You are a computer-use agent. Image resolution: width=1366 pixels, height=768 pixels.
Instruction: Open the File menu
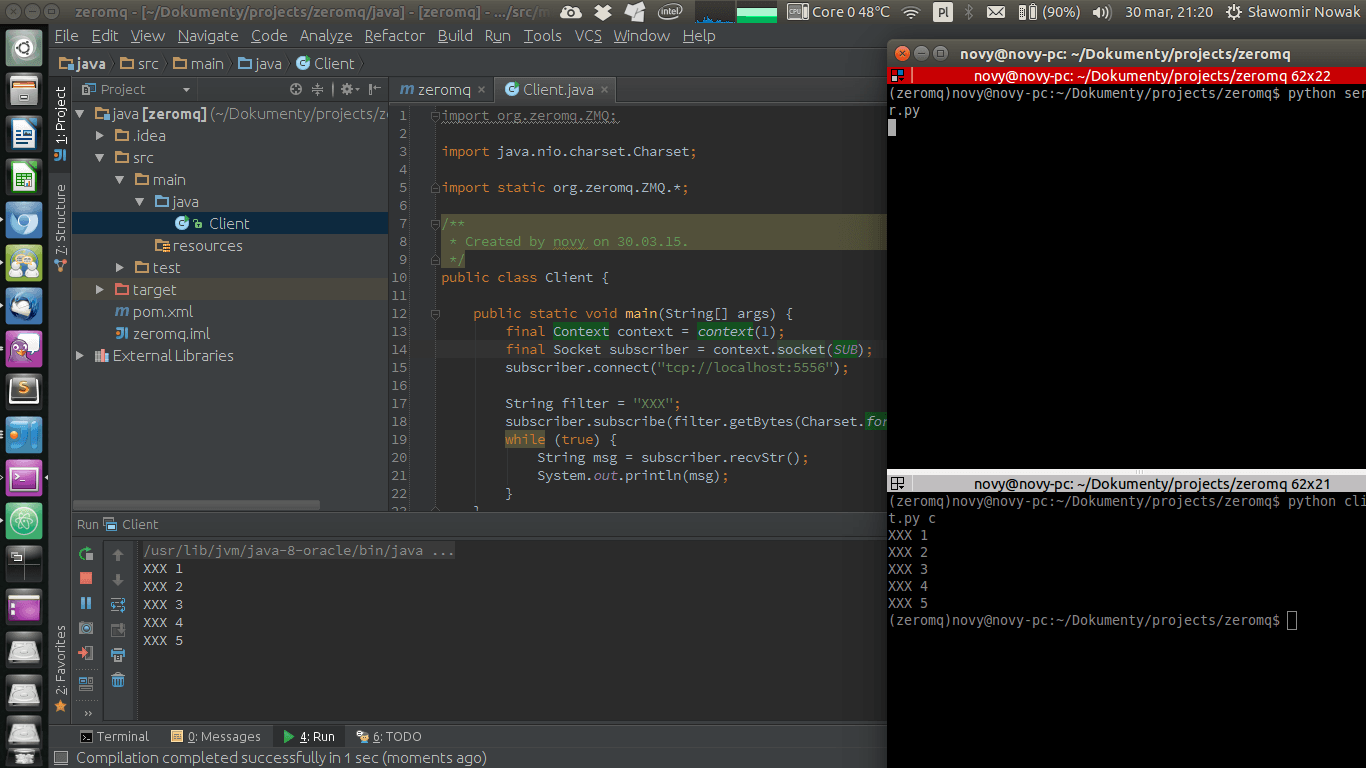(66, 36)
